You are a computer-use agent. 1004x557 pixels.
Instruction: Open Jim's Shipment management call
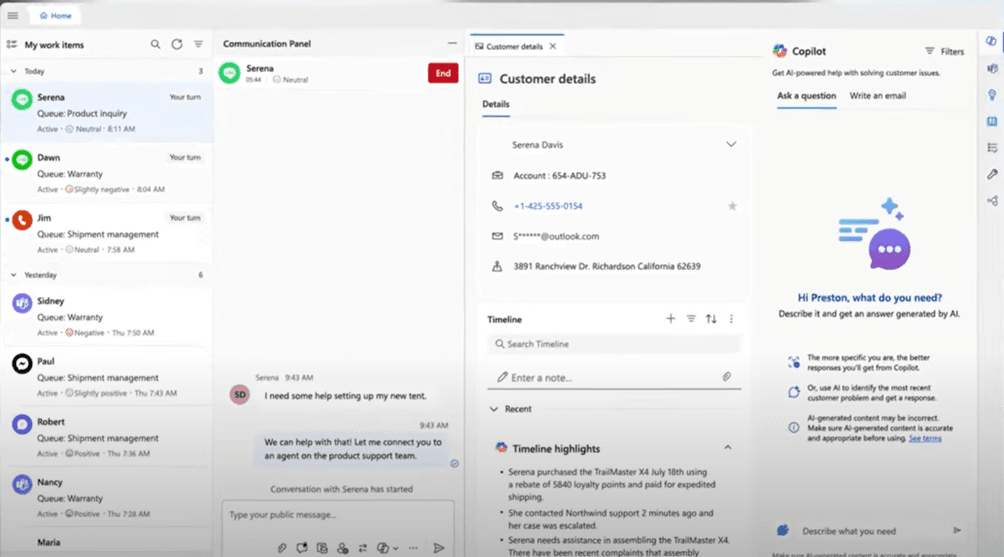(107, 233)
